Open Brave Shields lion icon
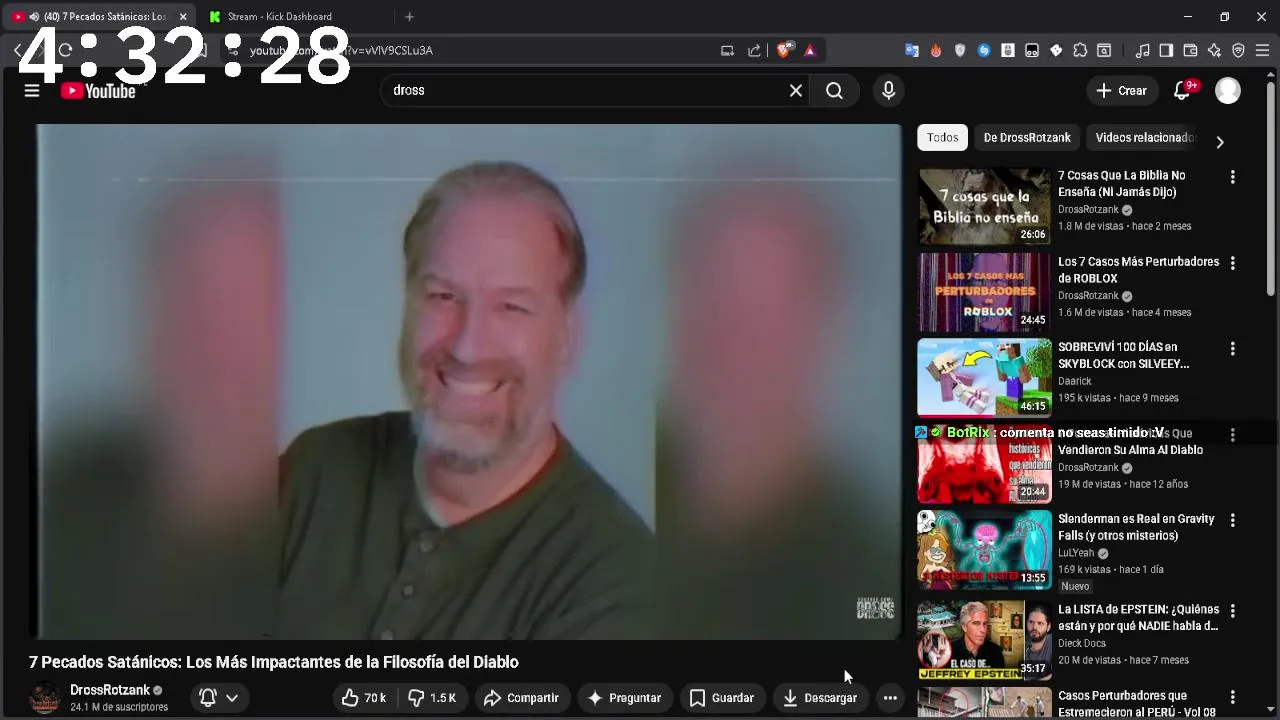Viewport: 1280px width, 720px height. point(785,50)
